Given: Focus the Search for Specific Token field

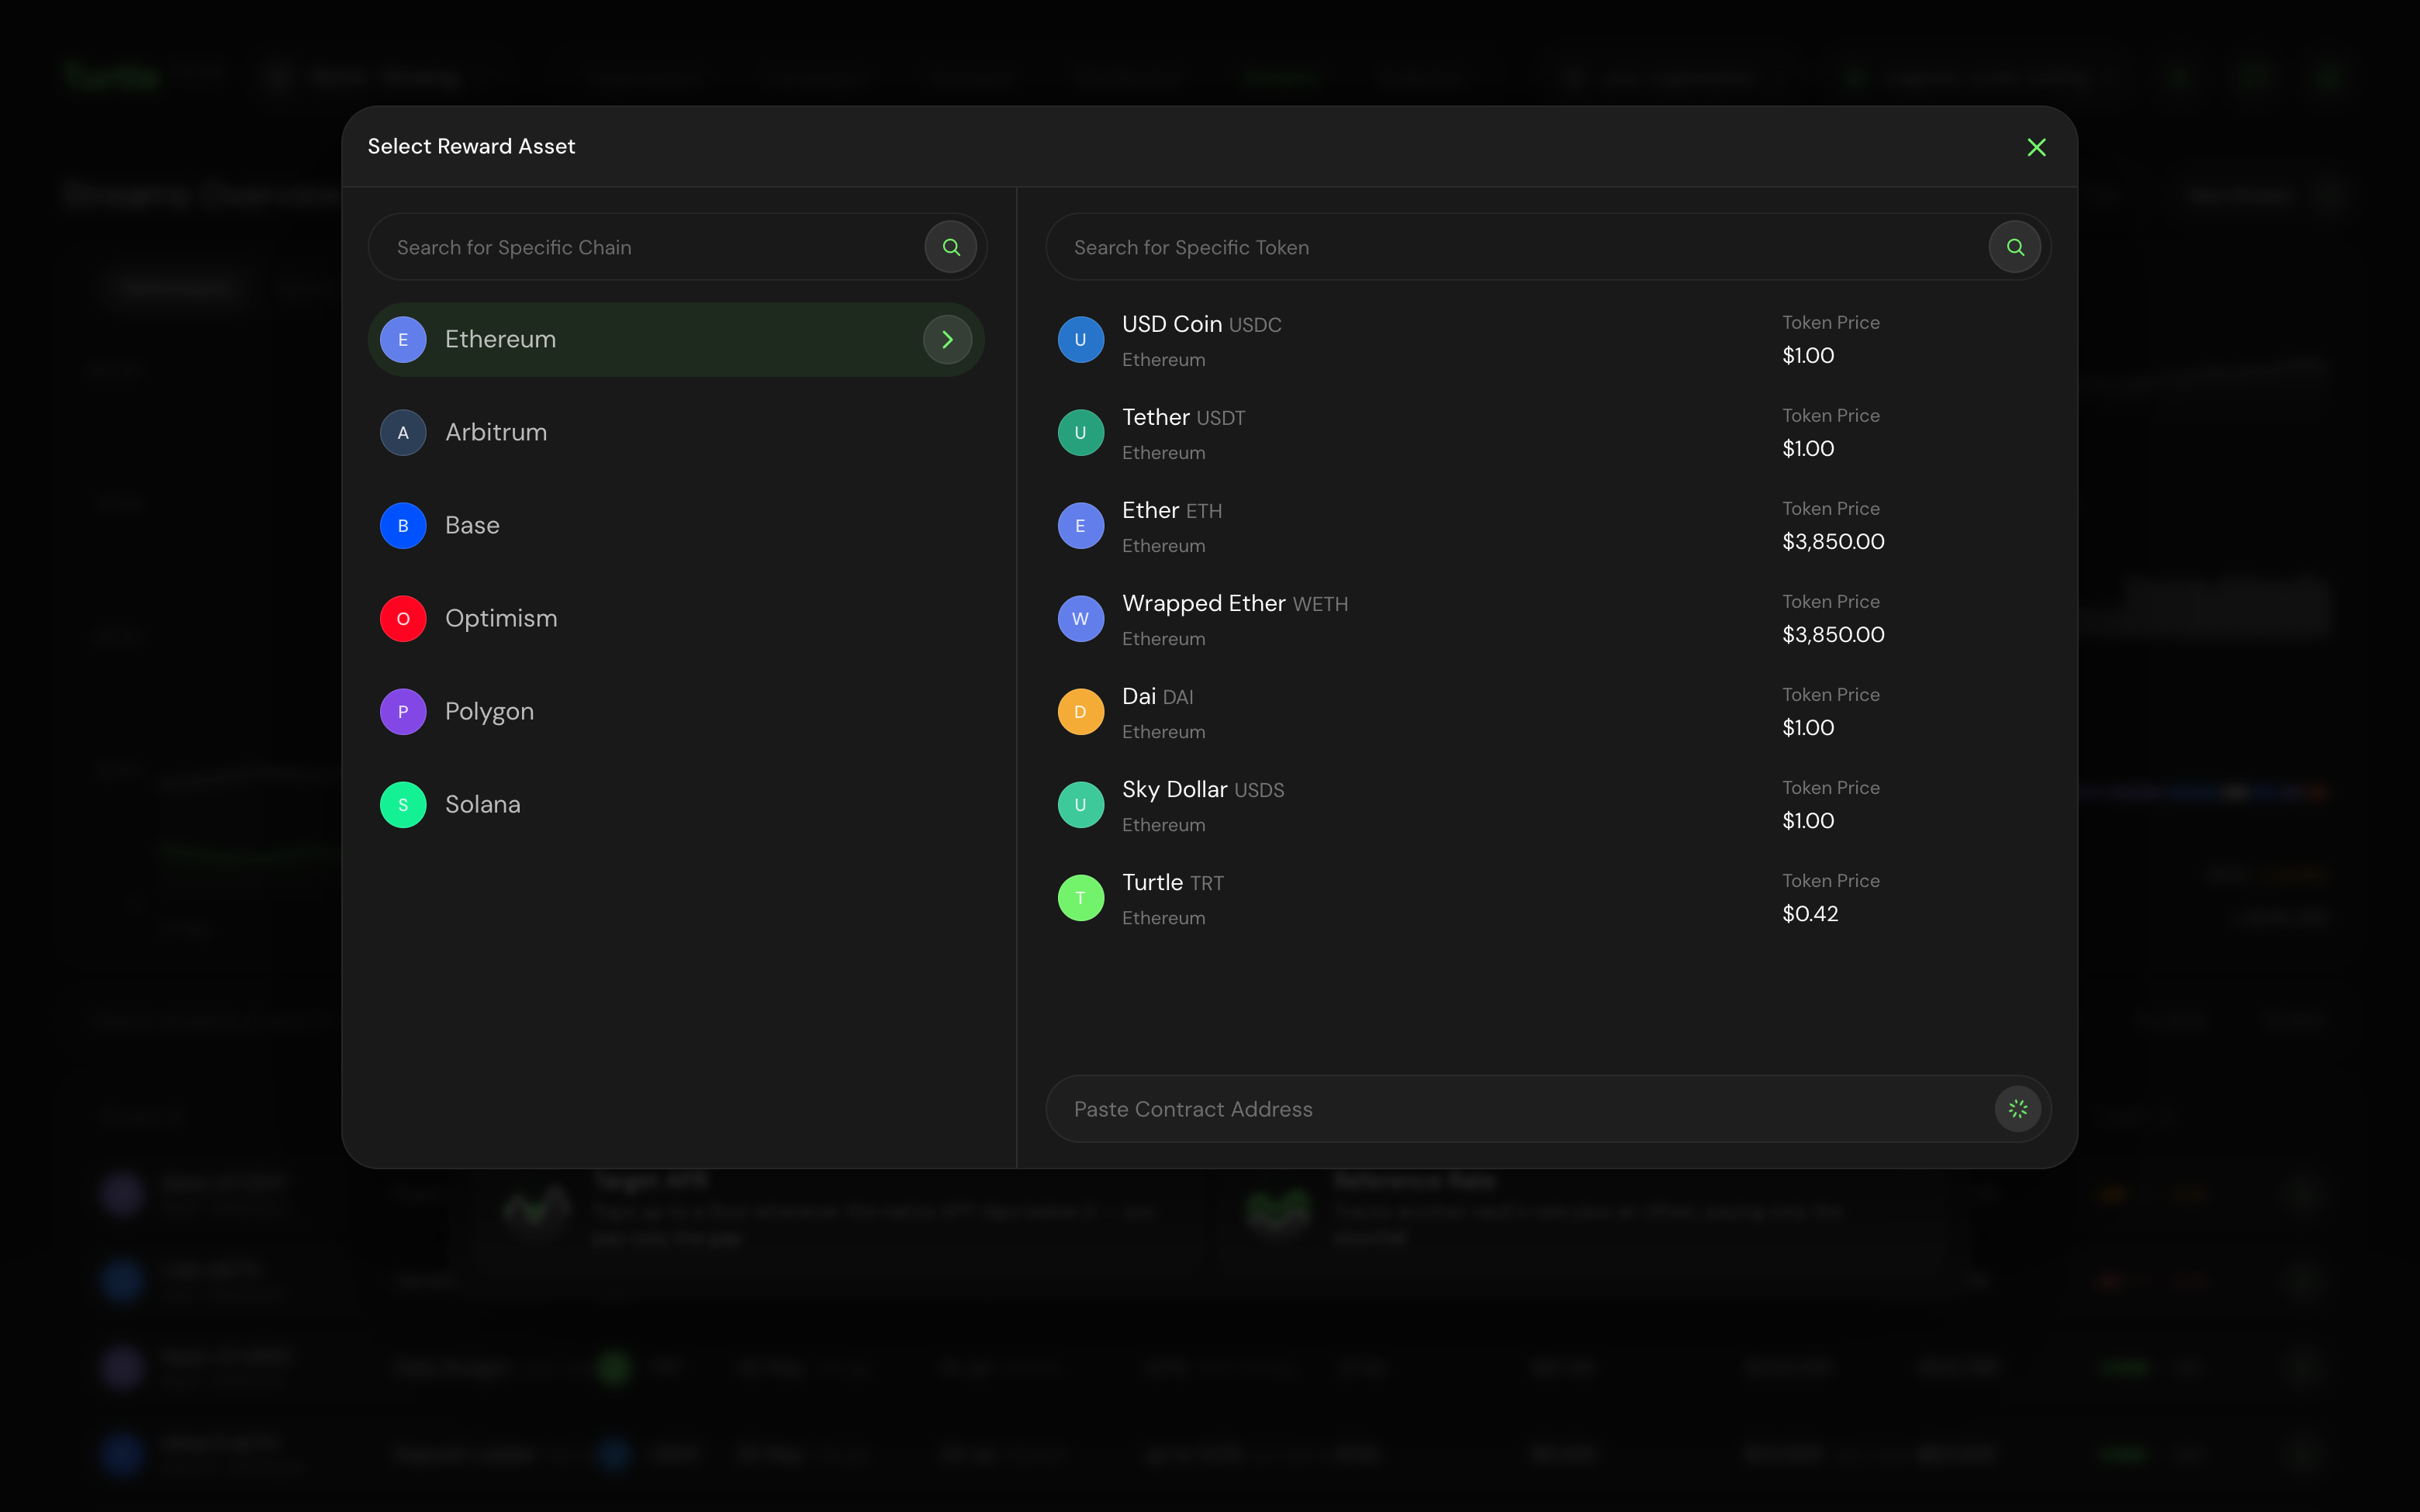Looking at the screenshot, I should tap(1548, 247).
